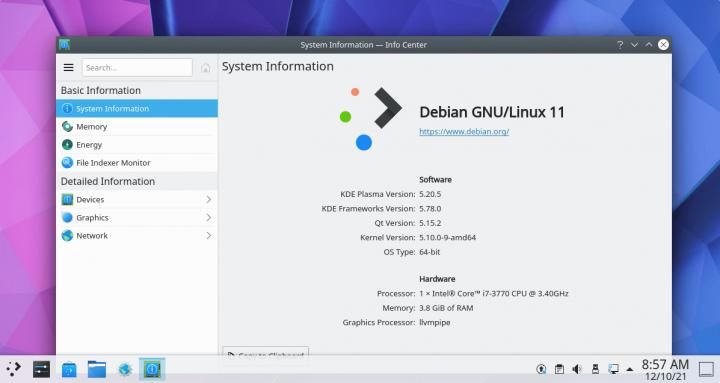The height and width of the screenshot is (383, 720).
Task: Click the Devices category icon
Action: pos(68,199)
